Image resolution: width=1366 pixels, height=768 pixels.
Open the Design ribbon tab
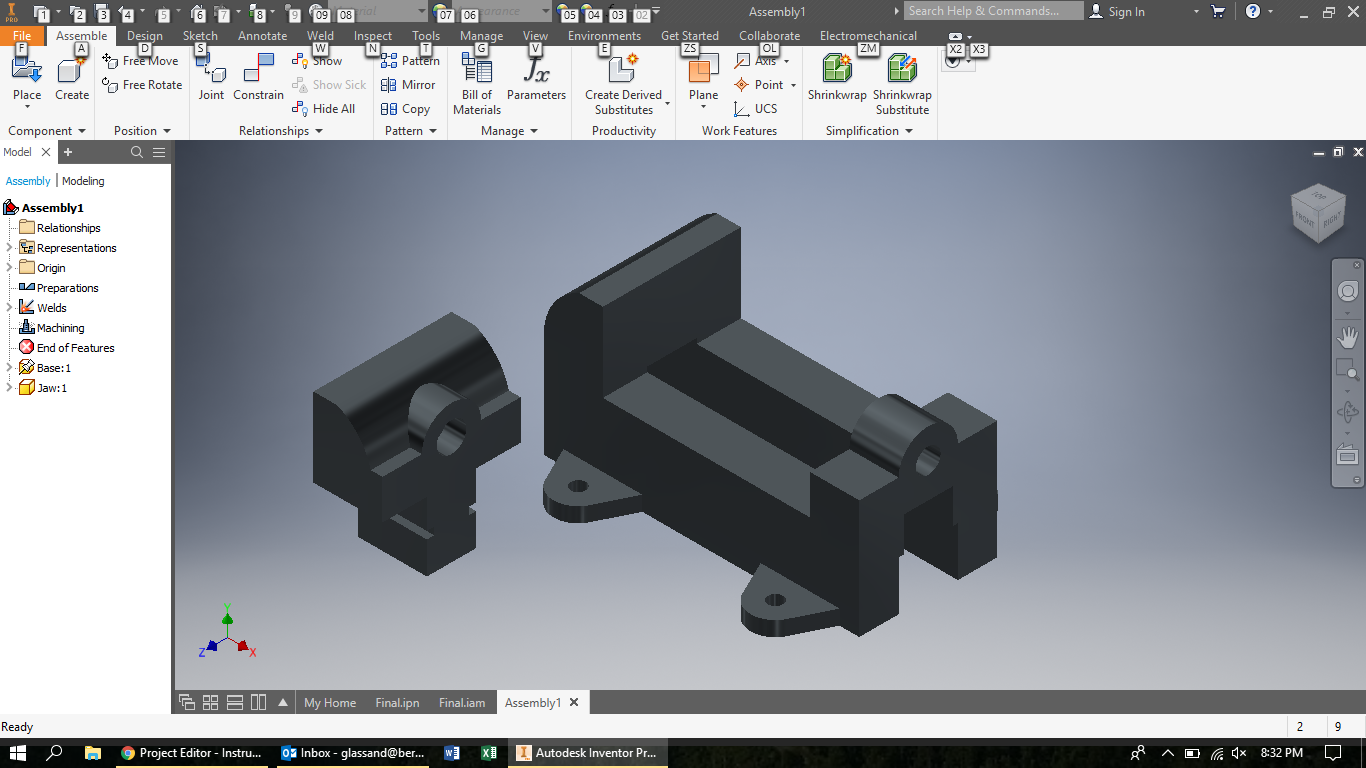145,36
